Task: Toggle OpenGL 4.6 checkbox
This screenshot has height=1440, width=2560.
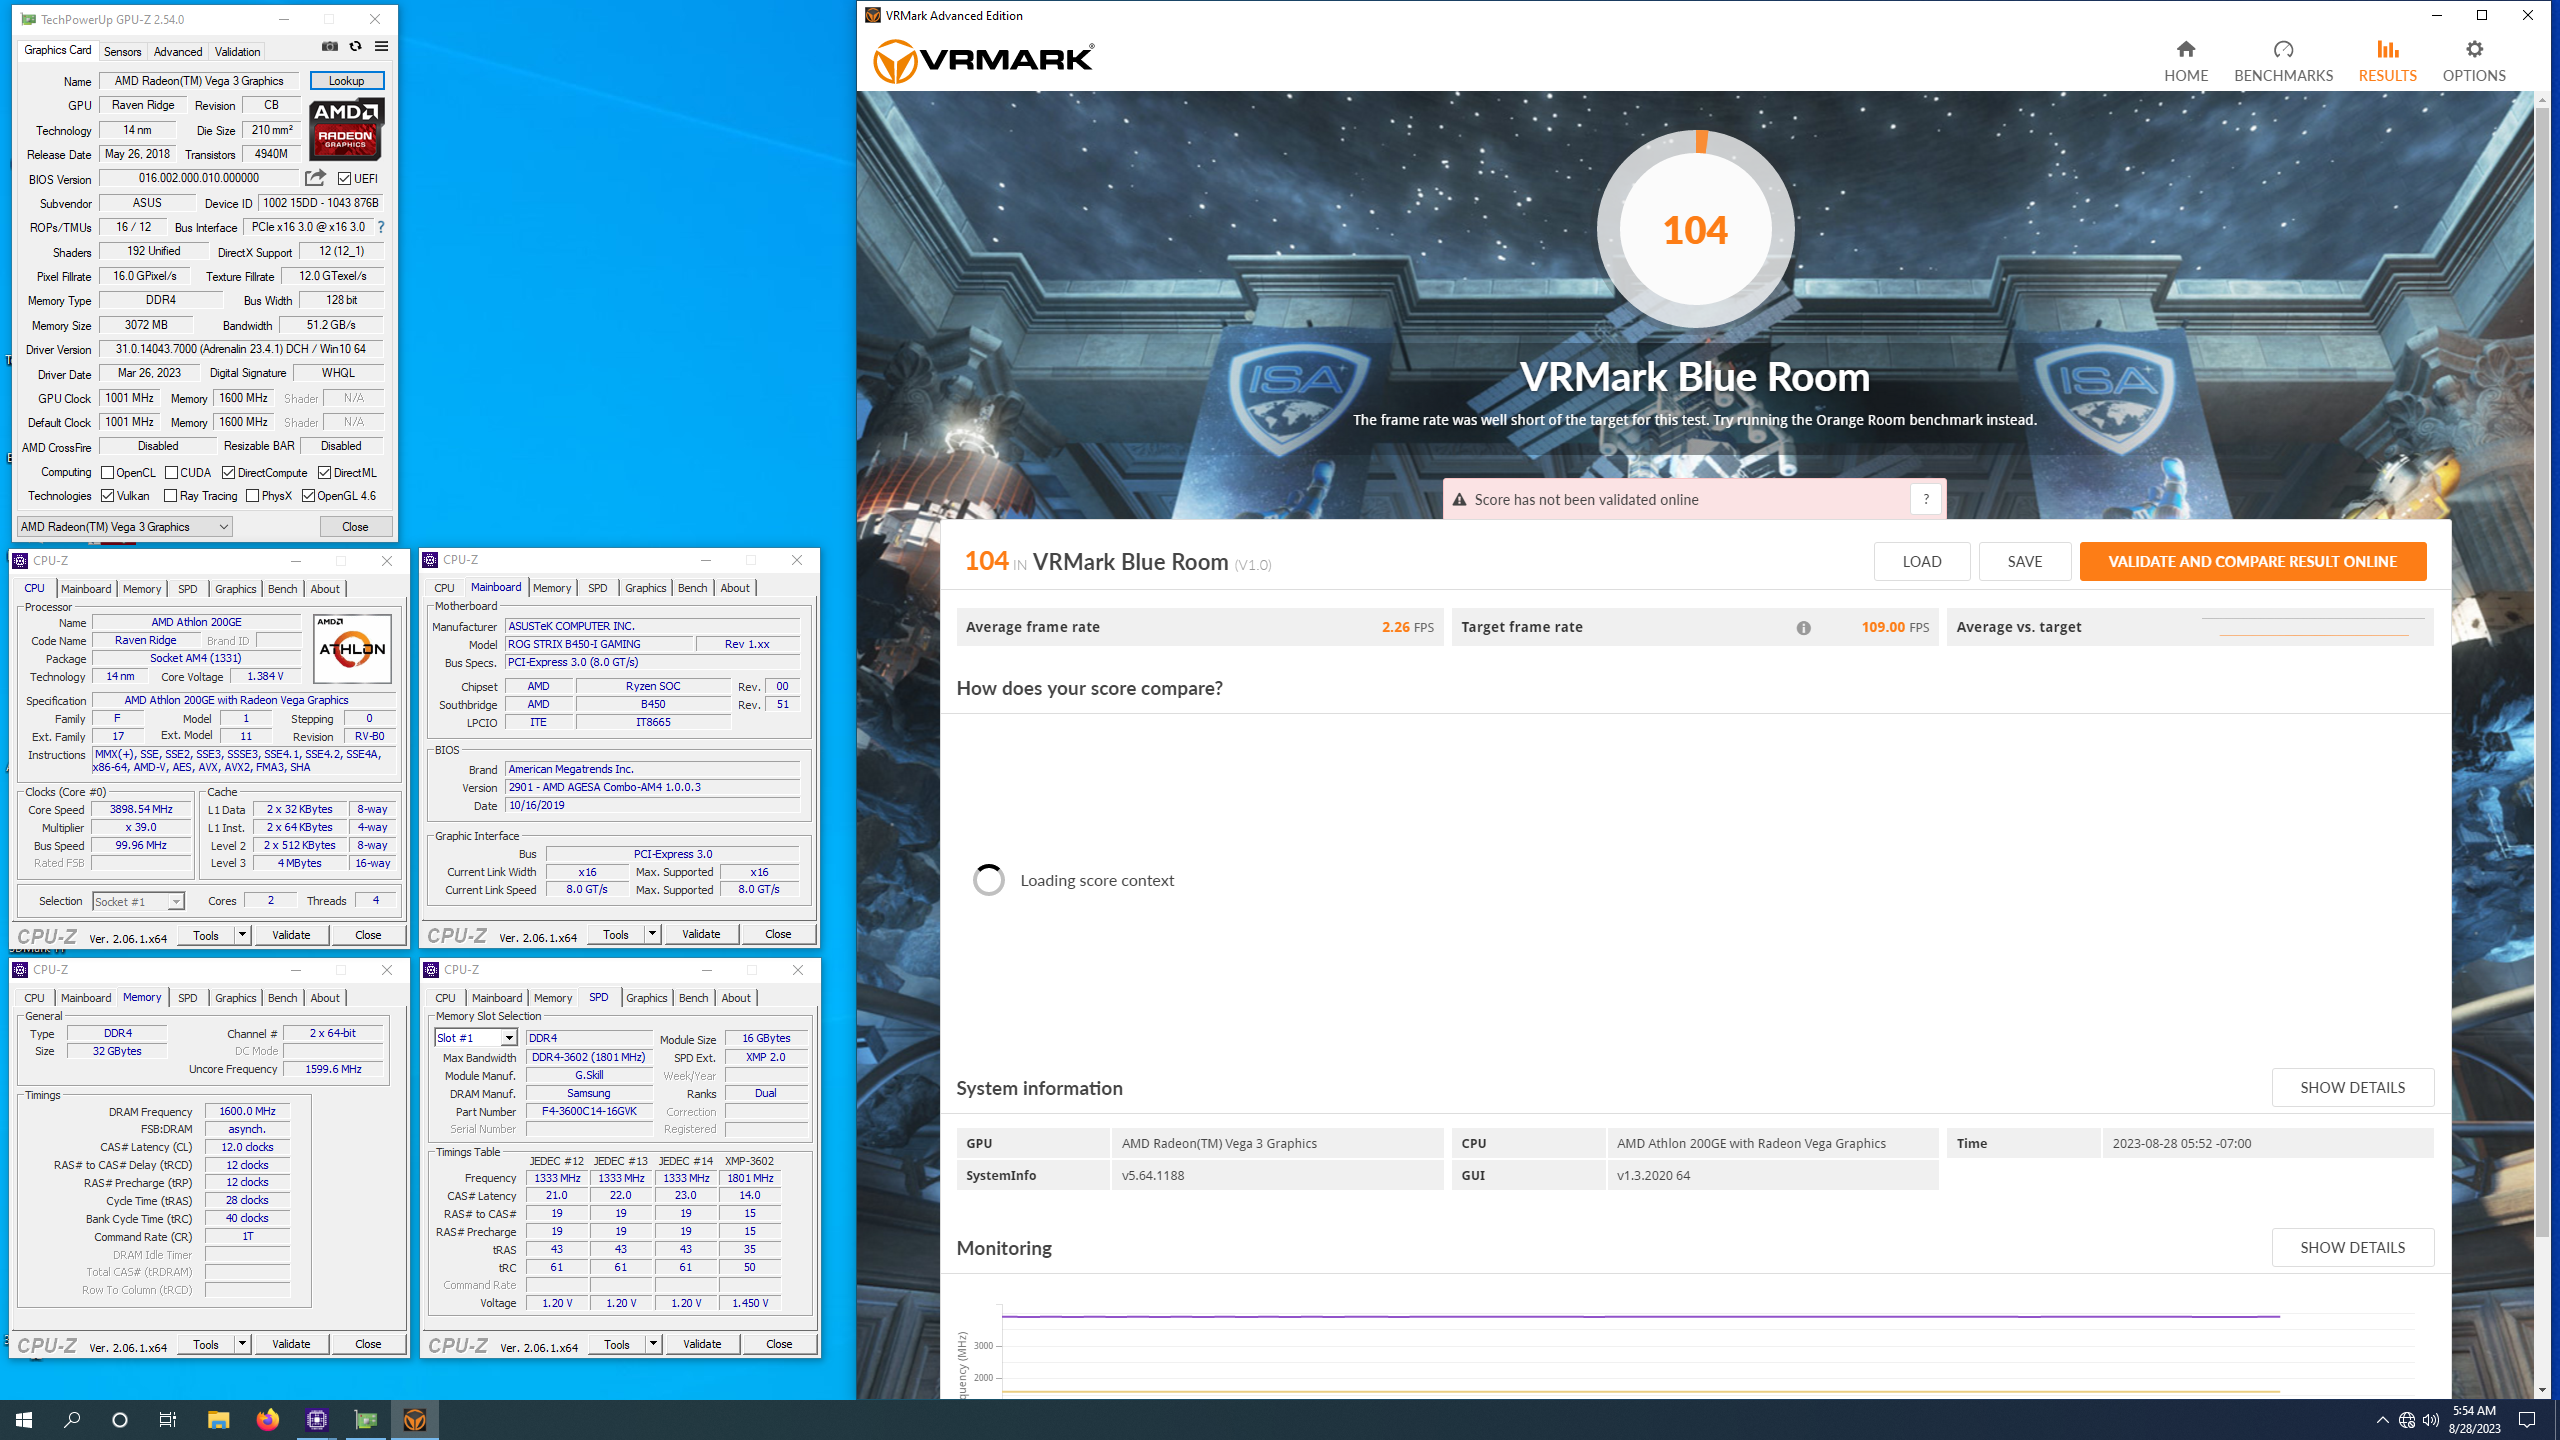Action: tap(309, 496)
